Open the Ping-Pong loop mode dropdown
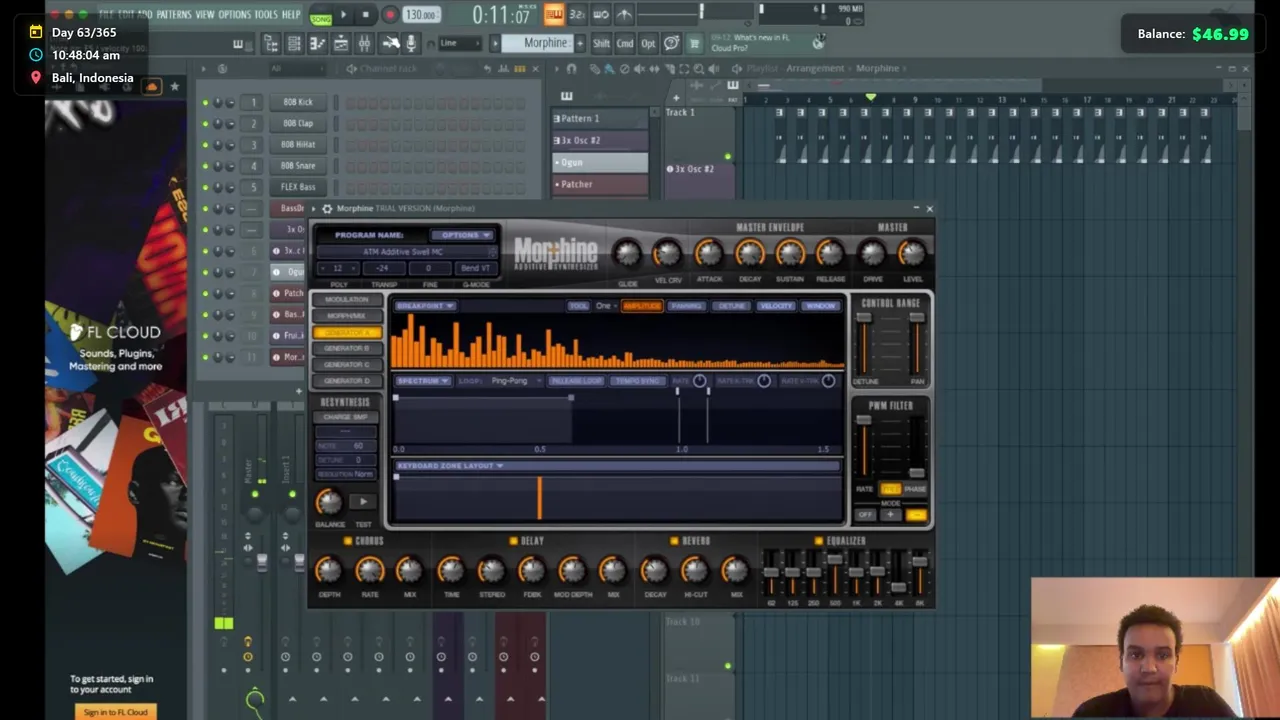The height and width of the screenshot is (720, 1280). pos(514,381)
